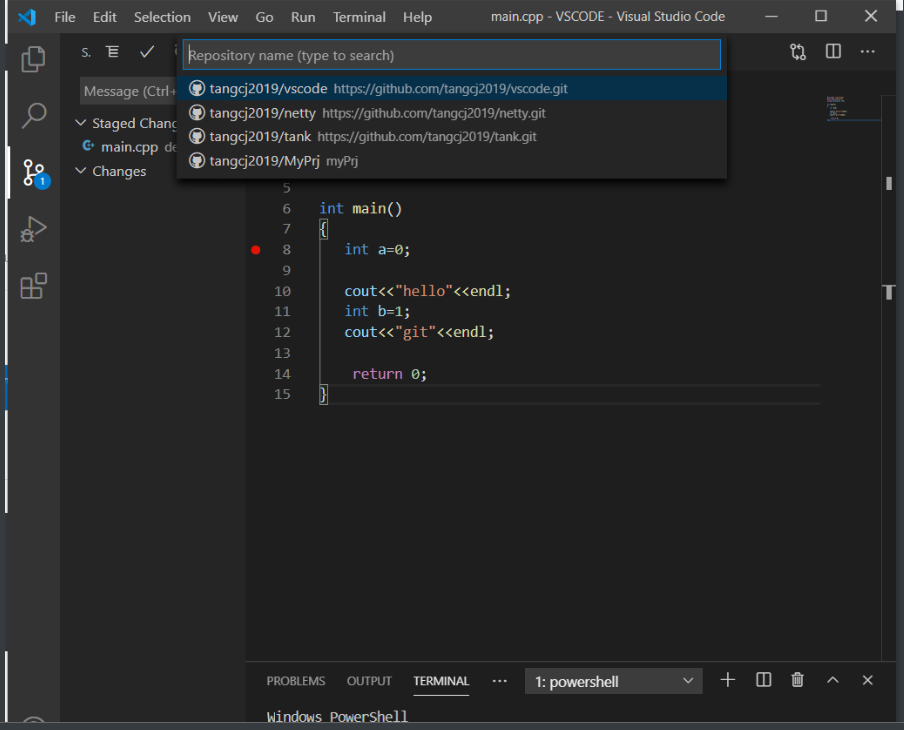Split the editor to the right
Image resolution: width=904 pixels, height=730 pixels.
pyautogui.click(x=833, y=51)
